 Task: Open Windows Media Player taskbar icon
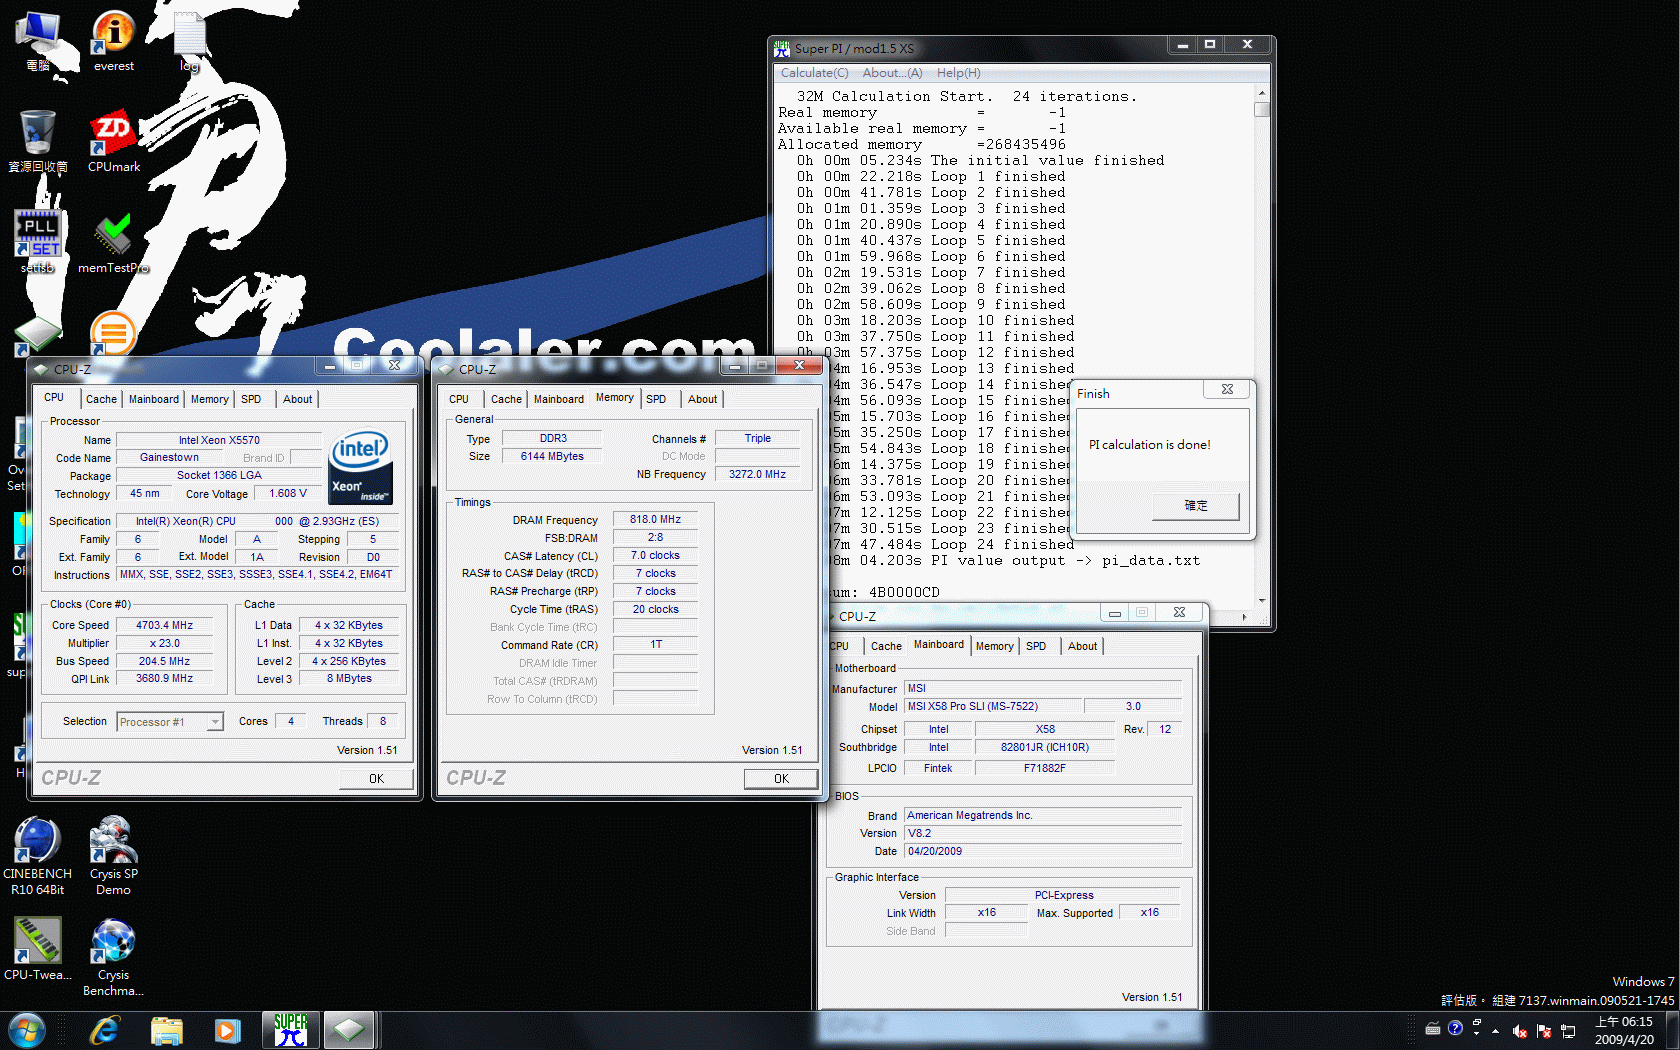coord(228,1030)
